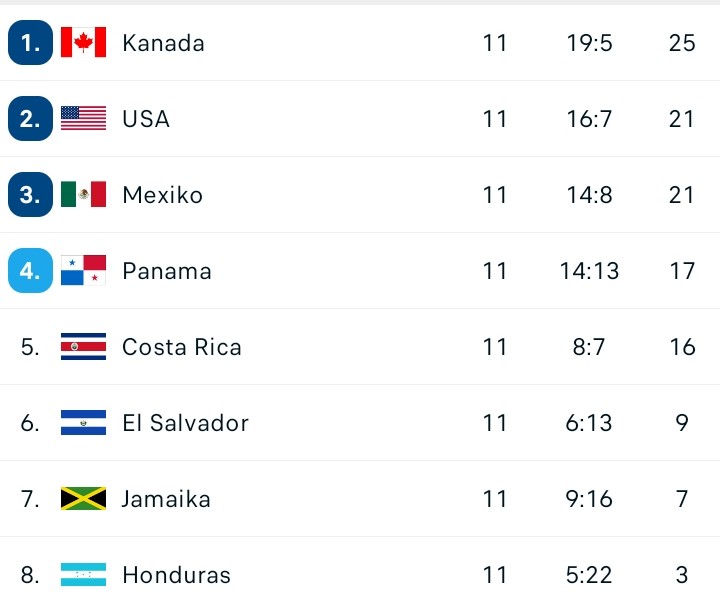This screenshot has width=720, height=596.
Task: Click the Honduras flag icon
Action: point(83,574)
